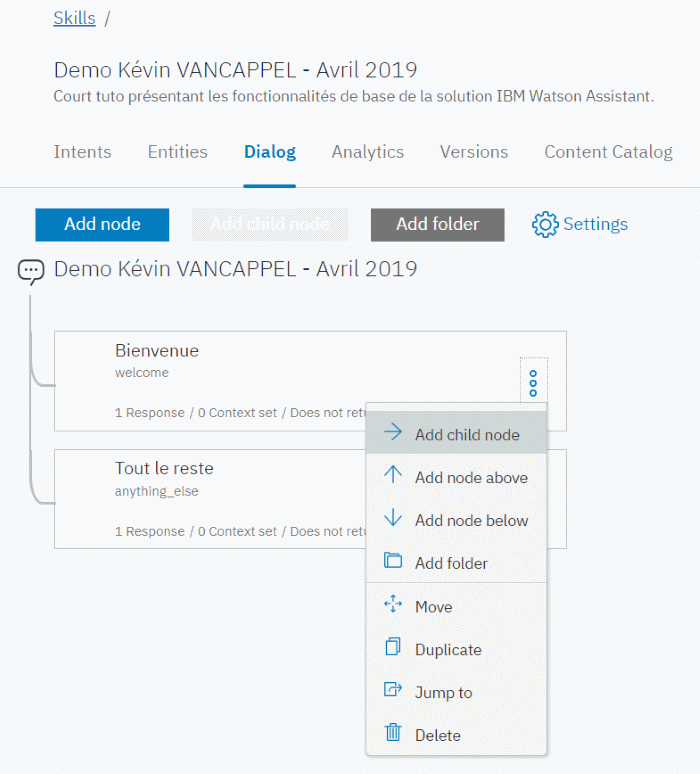Open the Analytics tab

pos(368,152)
